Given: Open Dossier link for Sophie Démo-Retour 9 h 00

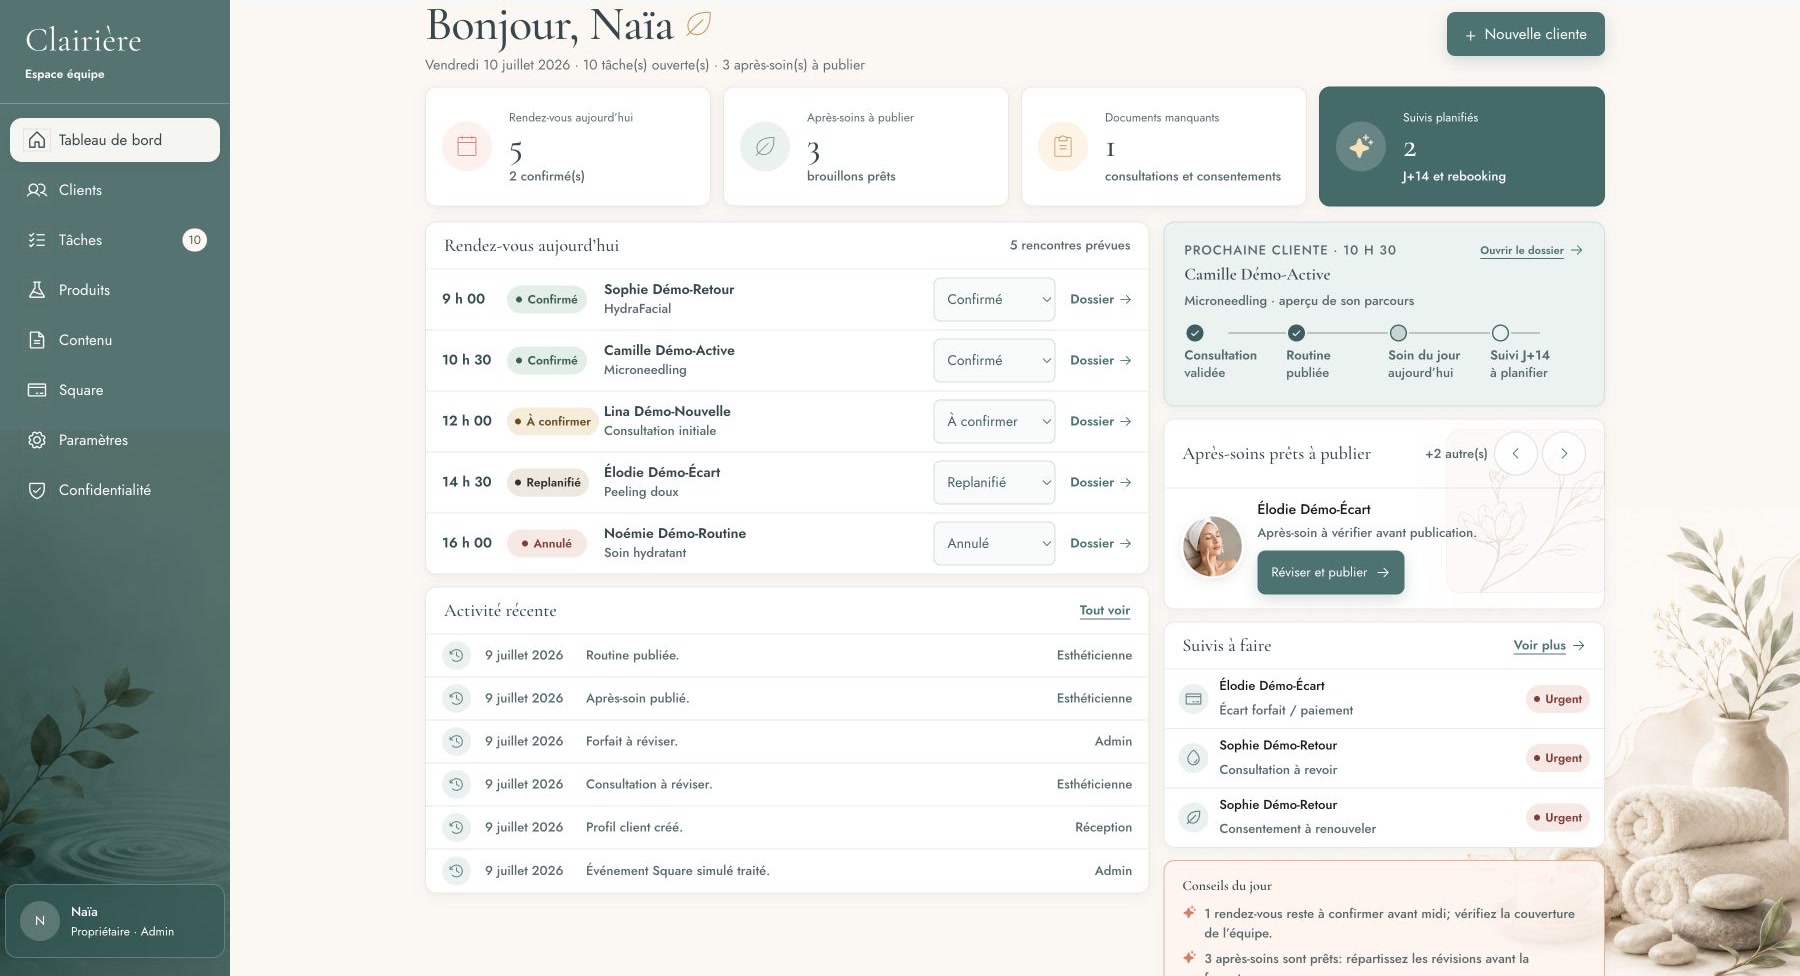Looking at the screenshot, I should pyautogui.click(x=1100, y=299).
